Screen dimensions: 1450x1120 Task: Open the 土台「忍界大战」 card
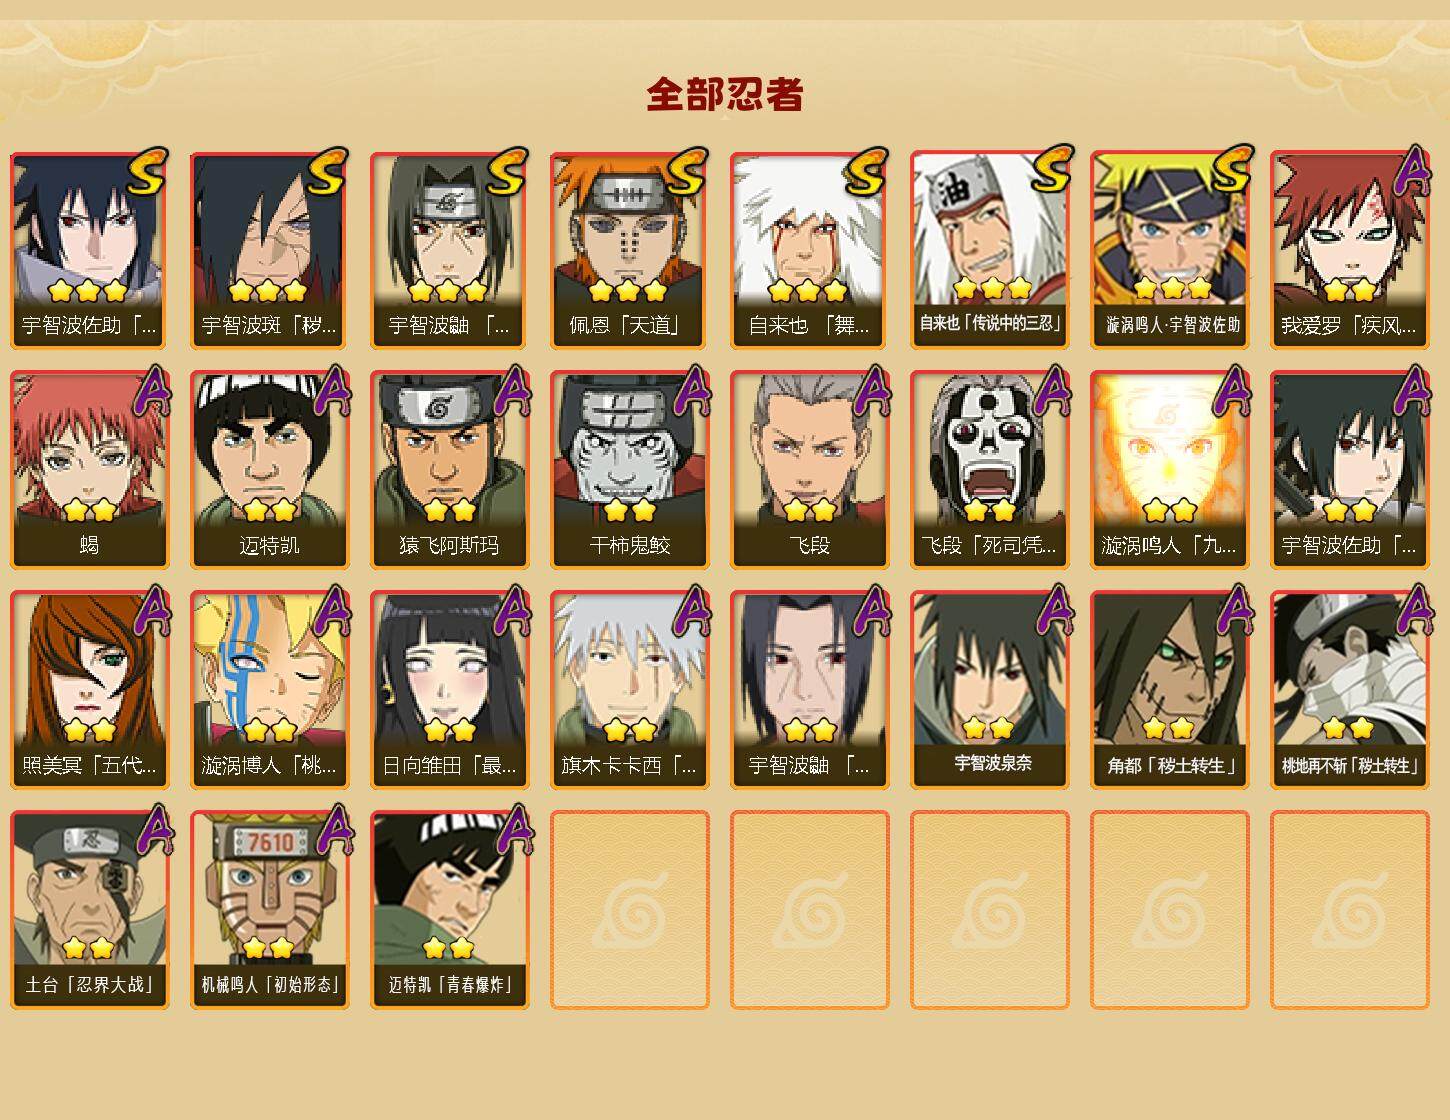pos(89,909)
